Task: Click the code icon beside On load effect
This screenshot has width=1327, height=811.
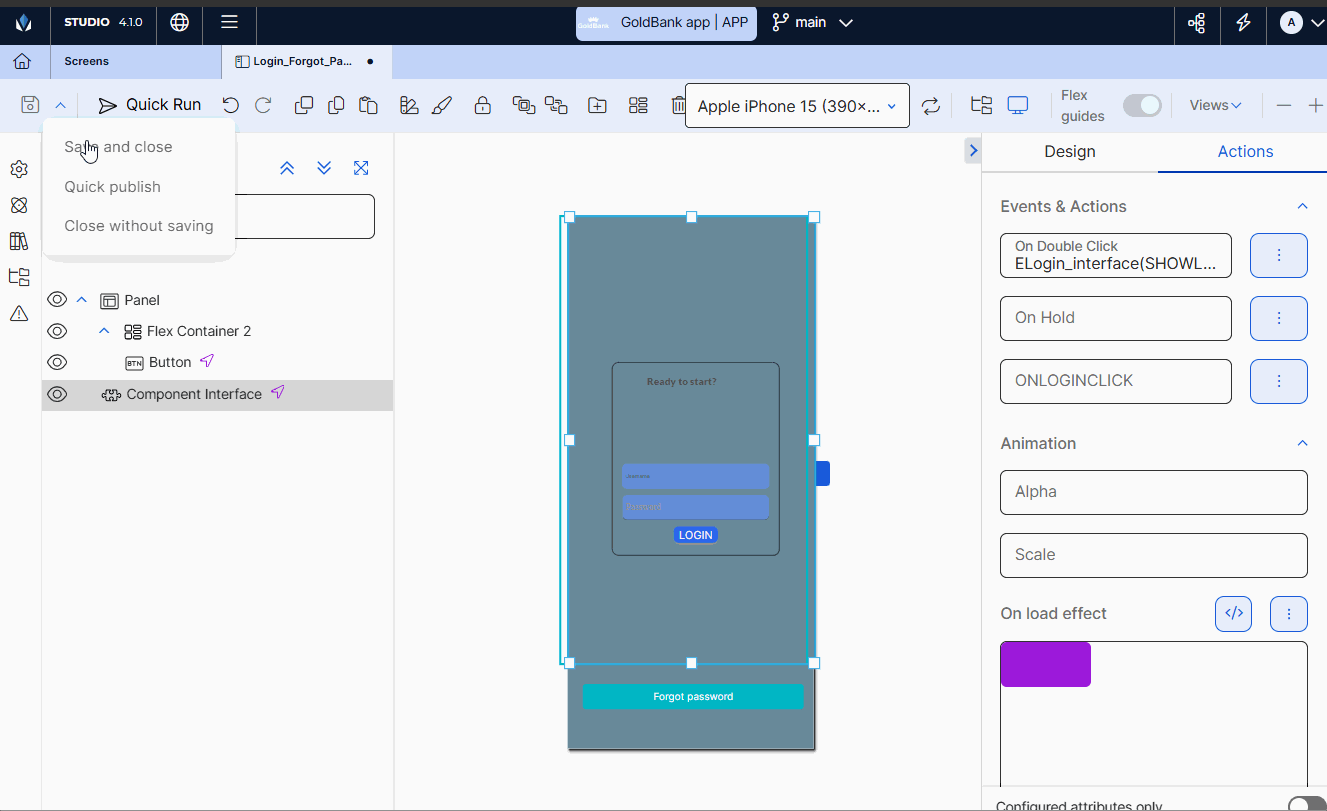Action: coord(1233,613)
